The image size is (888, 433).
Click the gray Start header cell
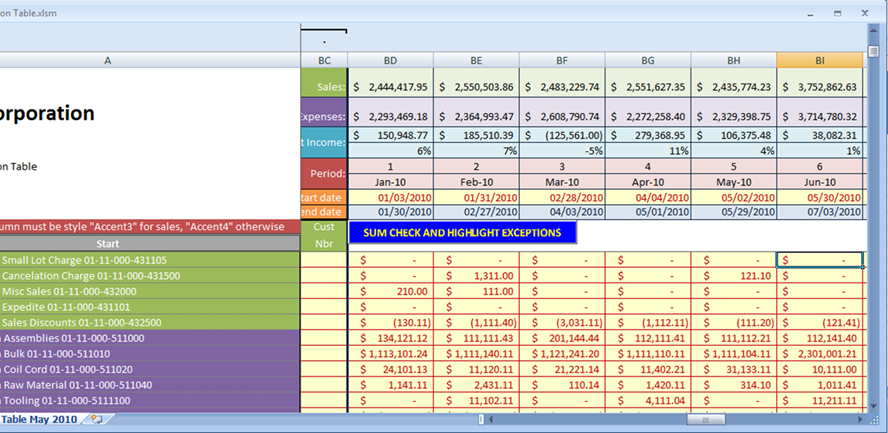(150, 243)
